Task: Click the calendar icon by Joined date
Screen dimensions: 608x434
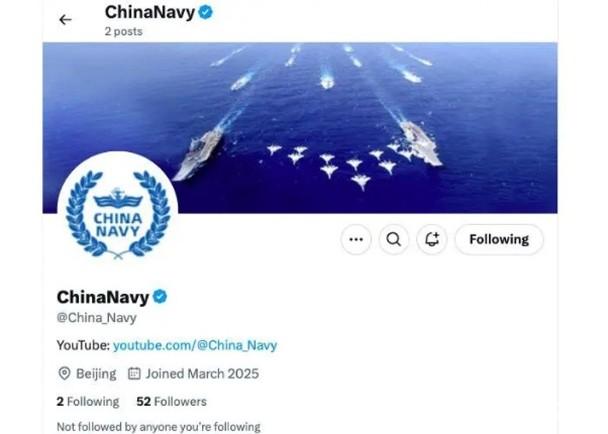Action: [x=134, y=373]
